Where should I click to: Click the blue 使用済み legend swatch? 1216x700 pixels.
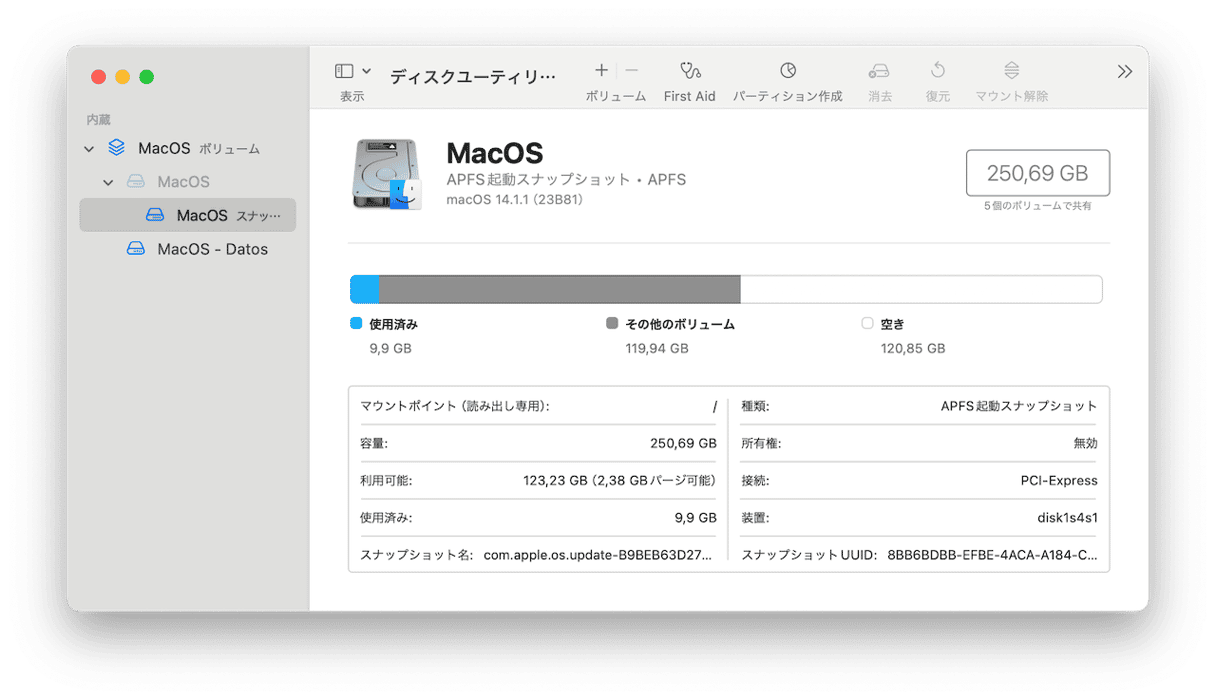coord(356,324)
